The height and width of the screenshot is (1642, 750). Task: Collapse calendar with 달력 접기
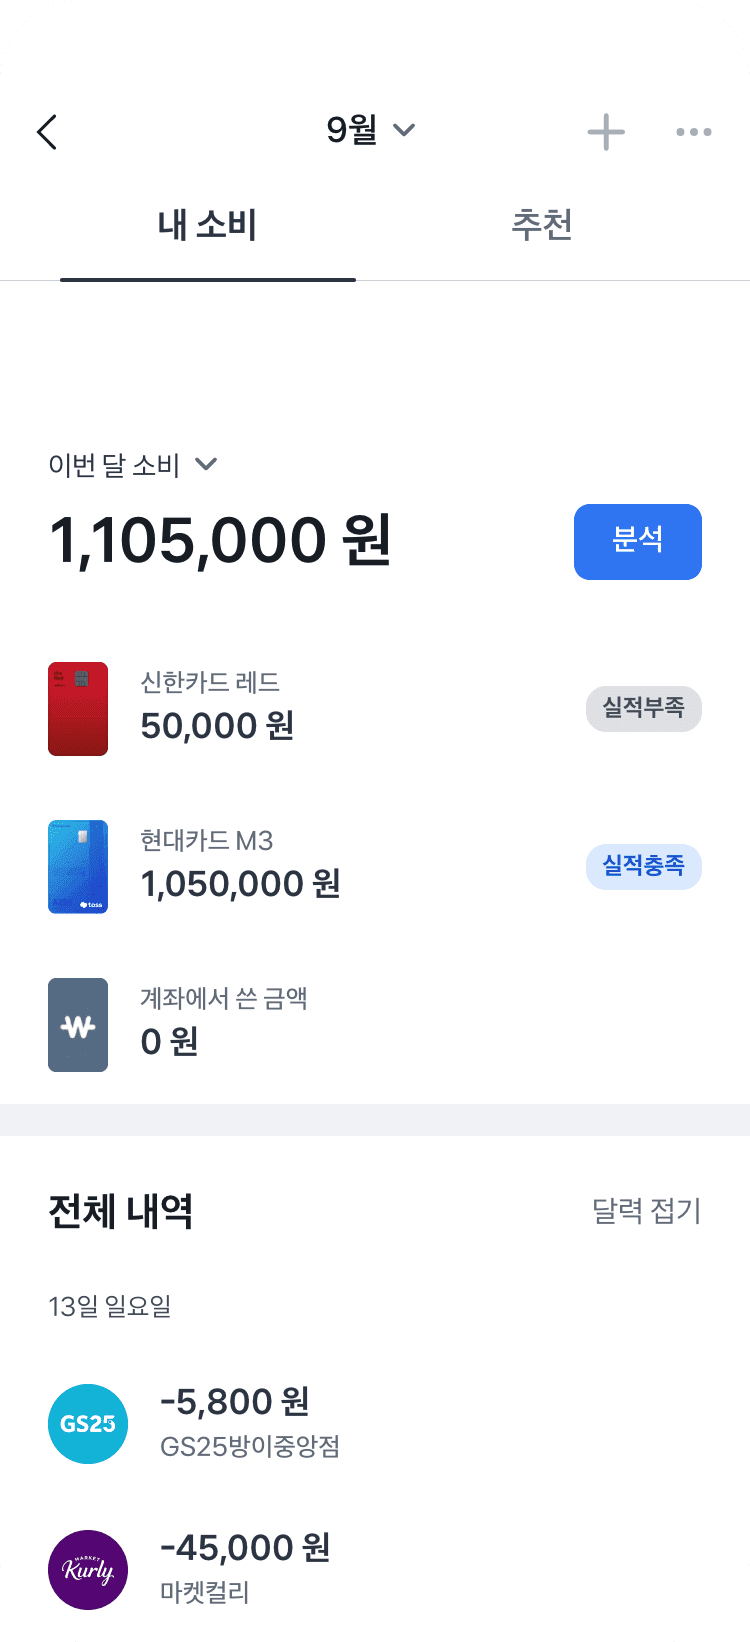tap(646, 1211)
